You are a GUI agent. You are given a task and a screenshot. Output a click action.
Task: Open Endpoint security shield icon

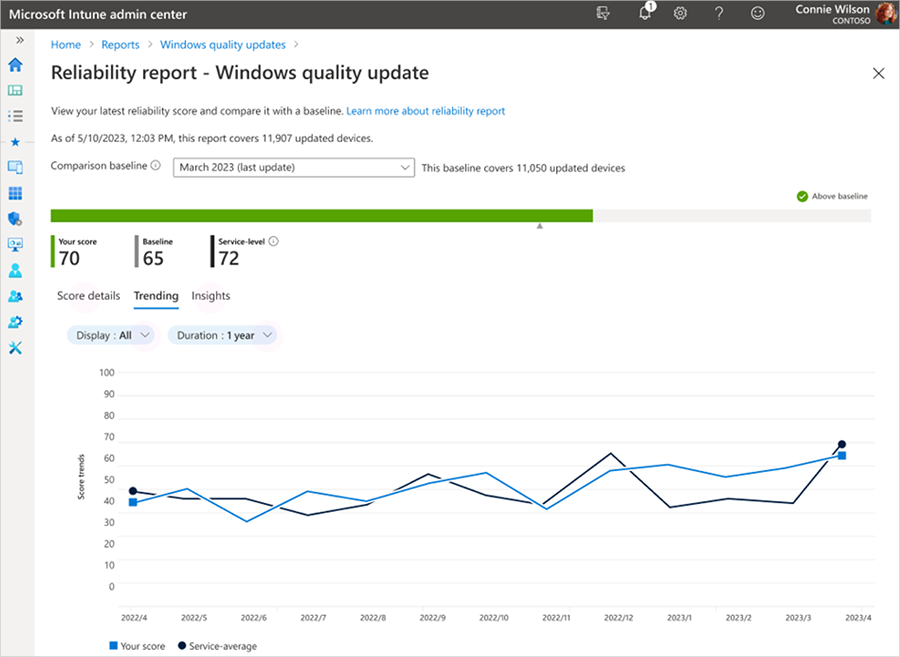point(15,219)
